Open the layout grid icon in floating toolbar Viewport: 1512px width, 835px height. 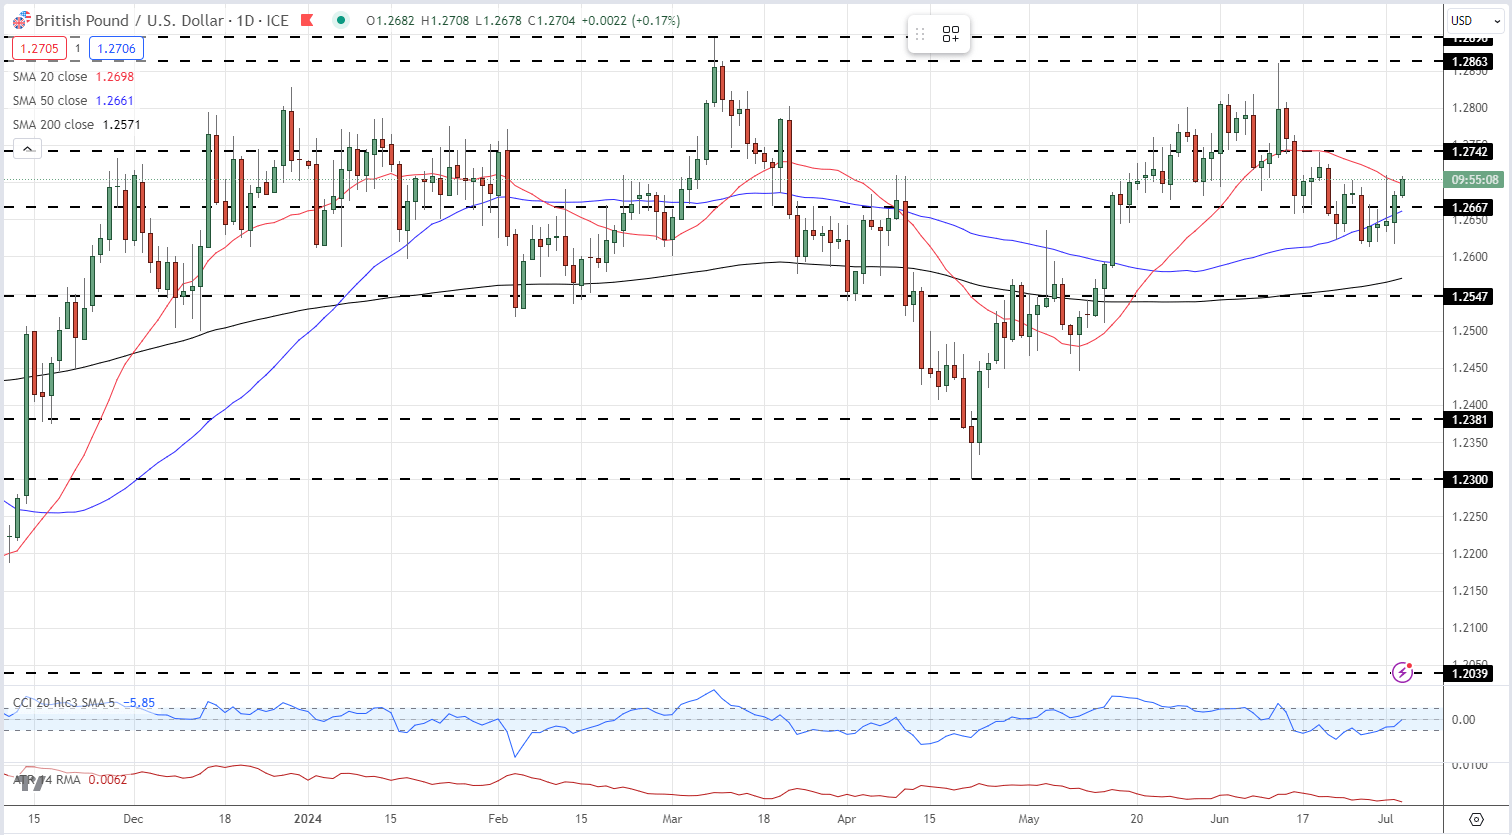click(x=950, y=34)
